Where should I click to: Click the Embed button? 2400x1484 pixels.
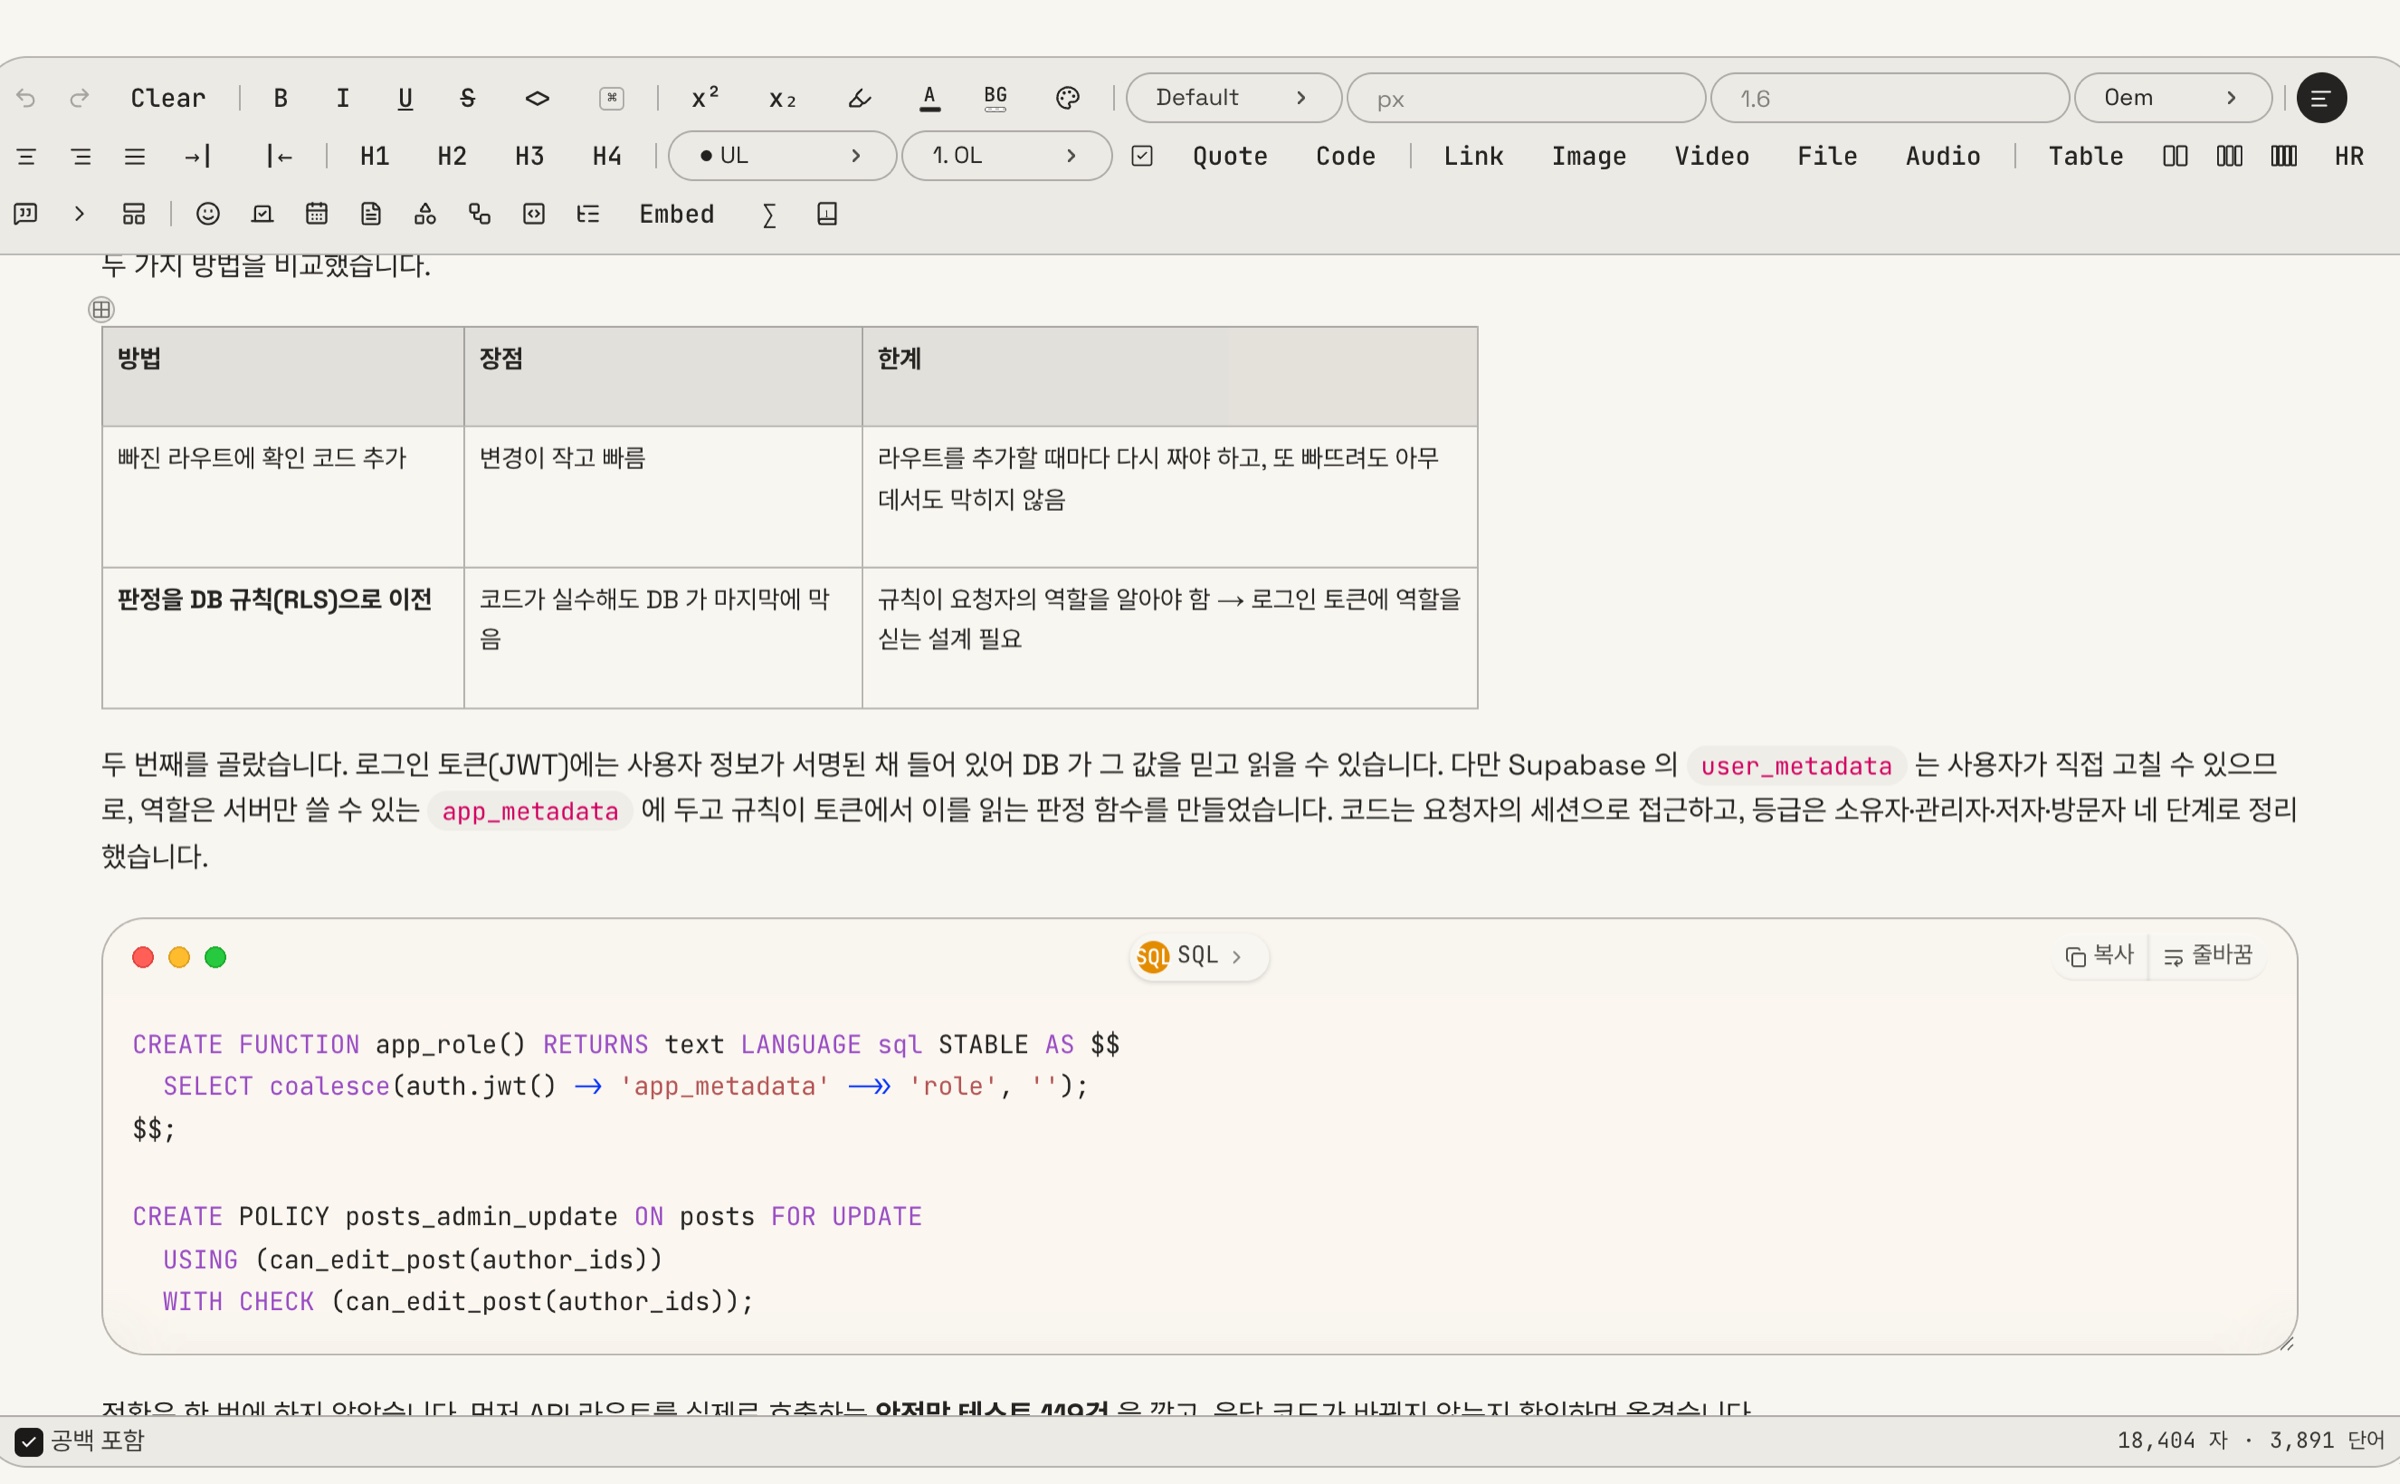[x=677, y=214]
